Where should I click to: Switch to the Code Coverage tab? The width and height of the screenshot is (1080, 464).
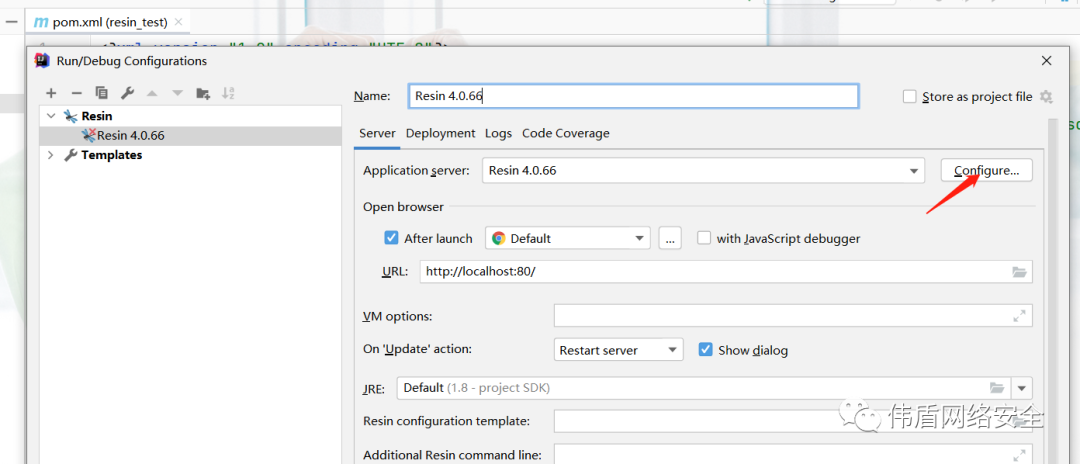565,133
